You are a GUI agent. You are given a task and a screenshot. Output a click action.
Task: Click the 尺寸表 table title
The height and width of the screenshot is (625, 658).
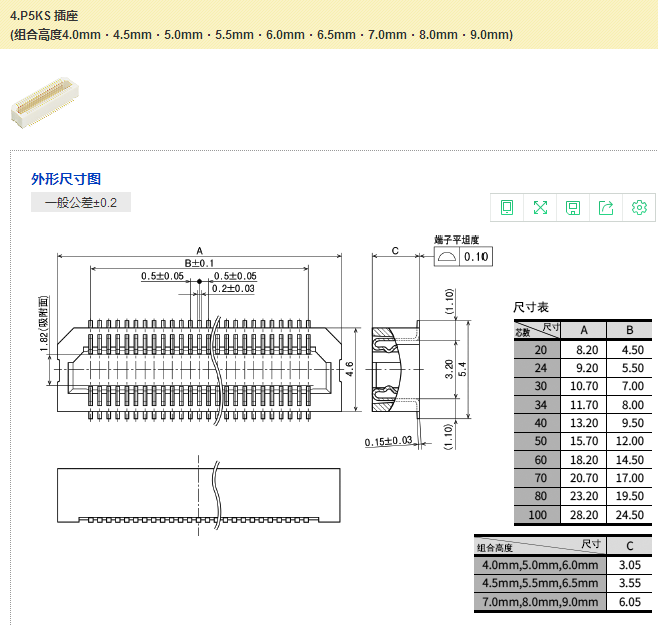pos(531,307)
